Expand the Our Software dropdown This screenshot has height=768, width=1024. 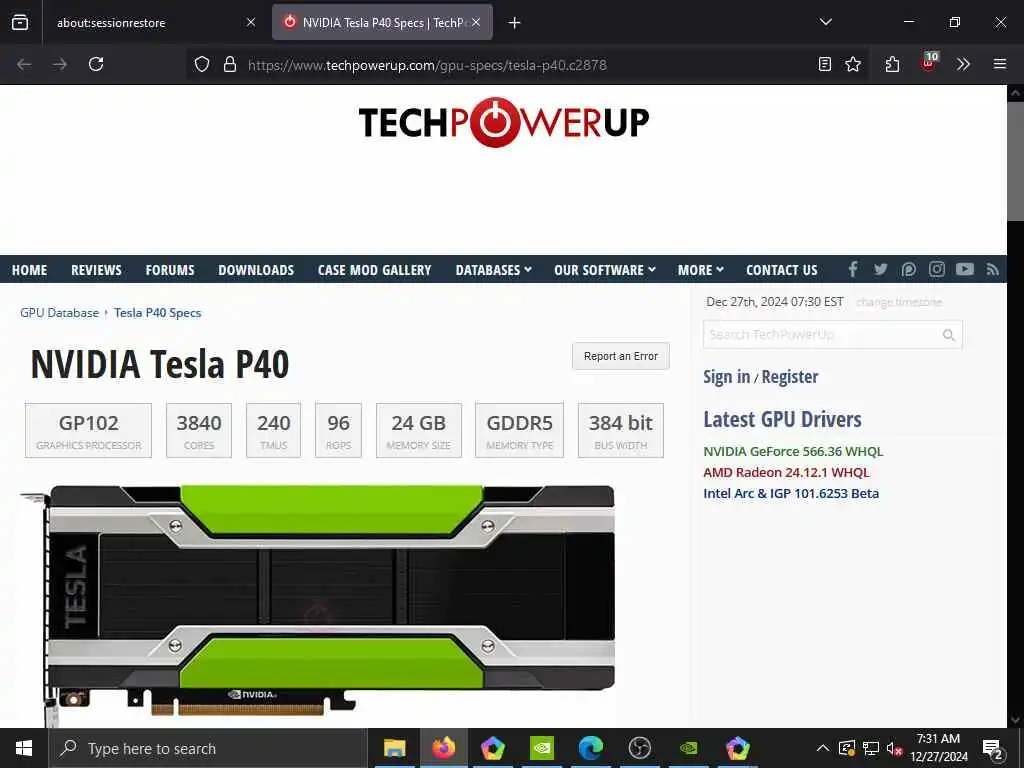click(605, 270)
